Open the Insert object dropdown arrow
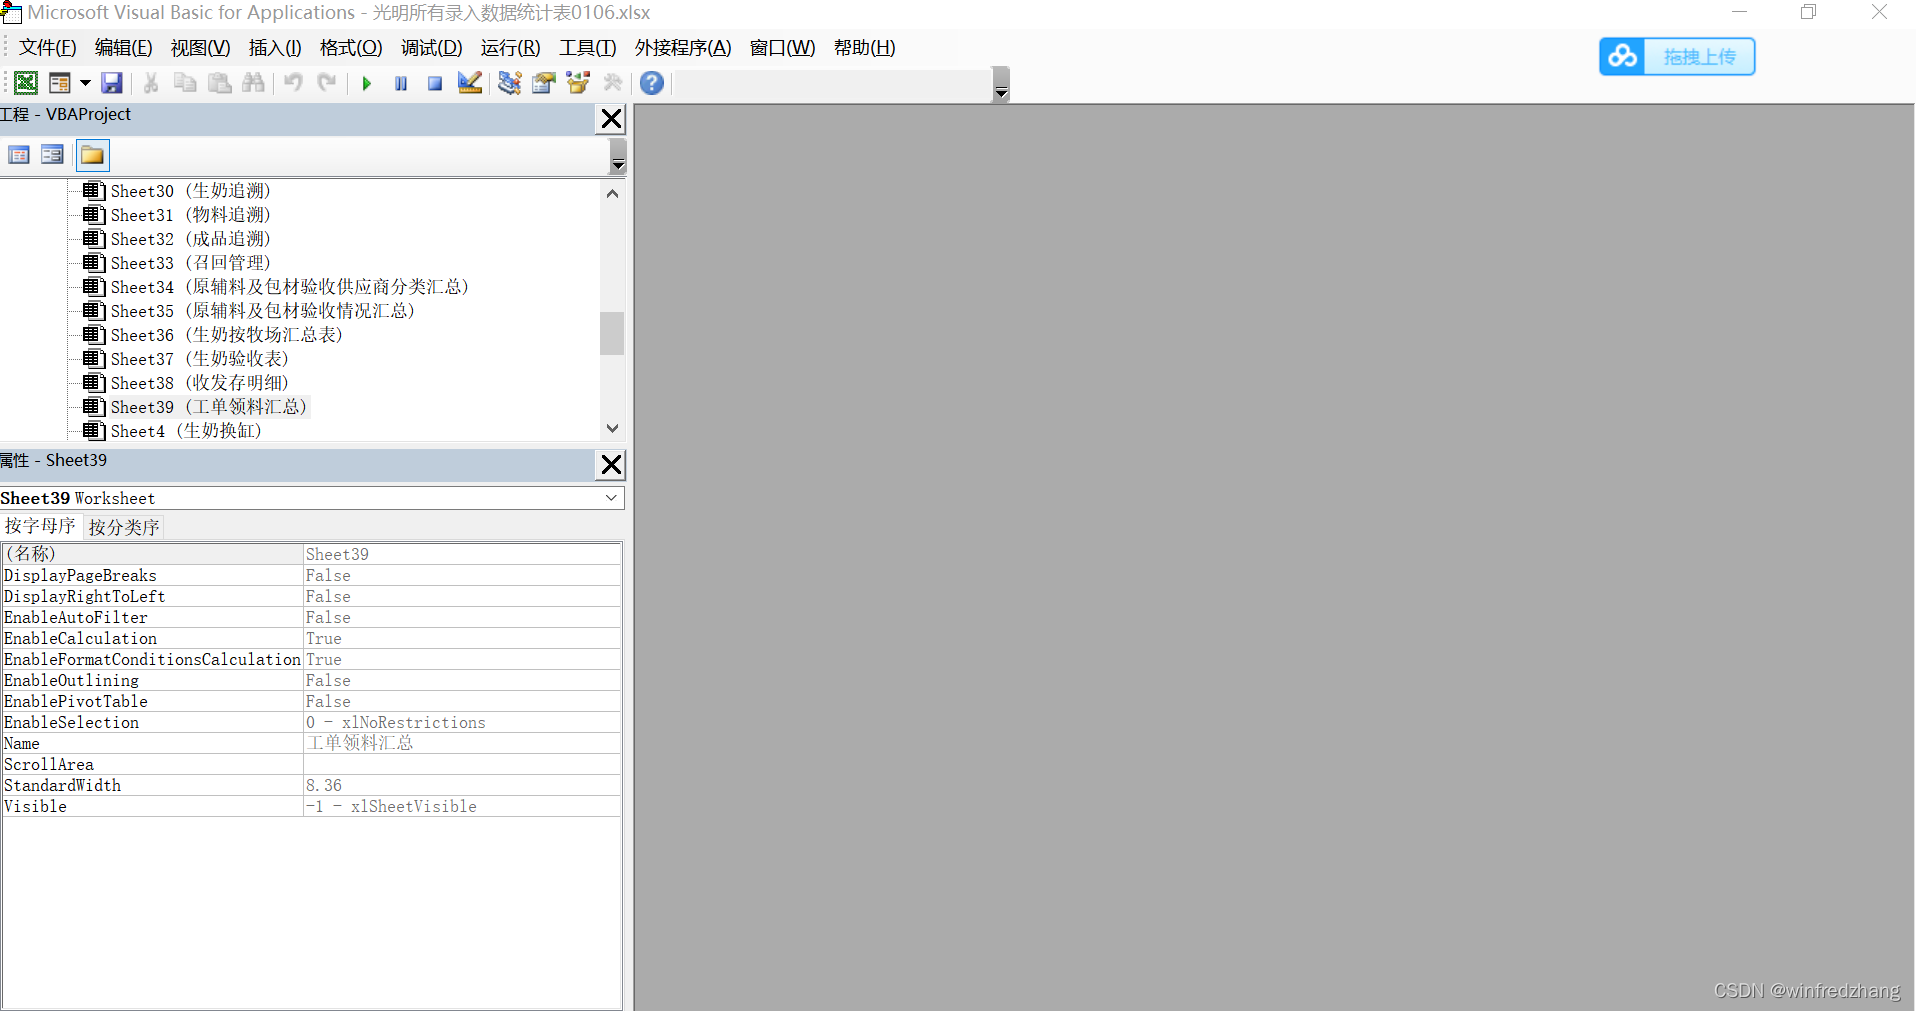This screenshot has height=1011, width=1916. [x=85, y=83]
